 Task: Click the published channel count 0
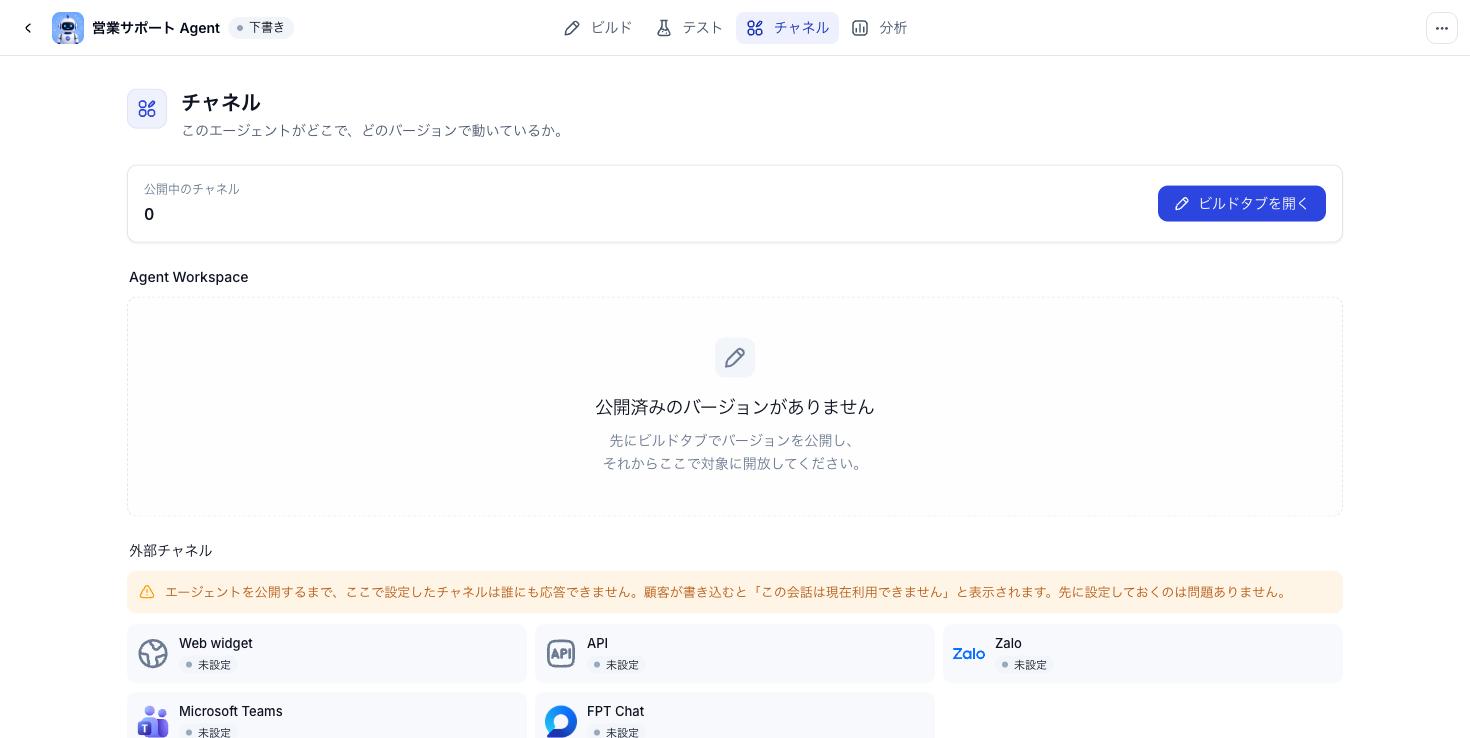point(149,214)
